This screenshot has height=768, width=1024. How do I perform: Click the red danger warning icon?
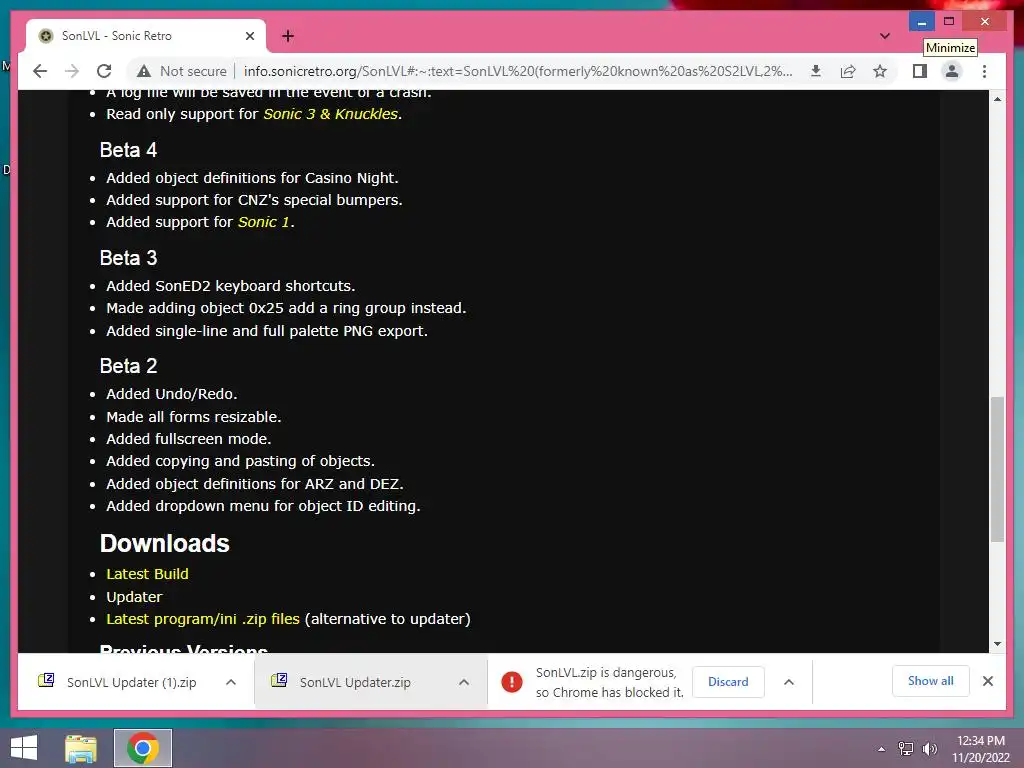(x=511, y=682)
